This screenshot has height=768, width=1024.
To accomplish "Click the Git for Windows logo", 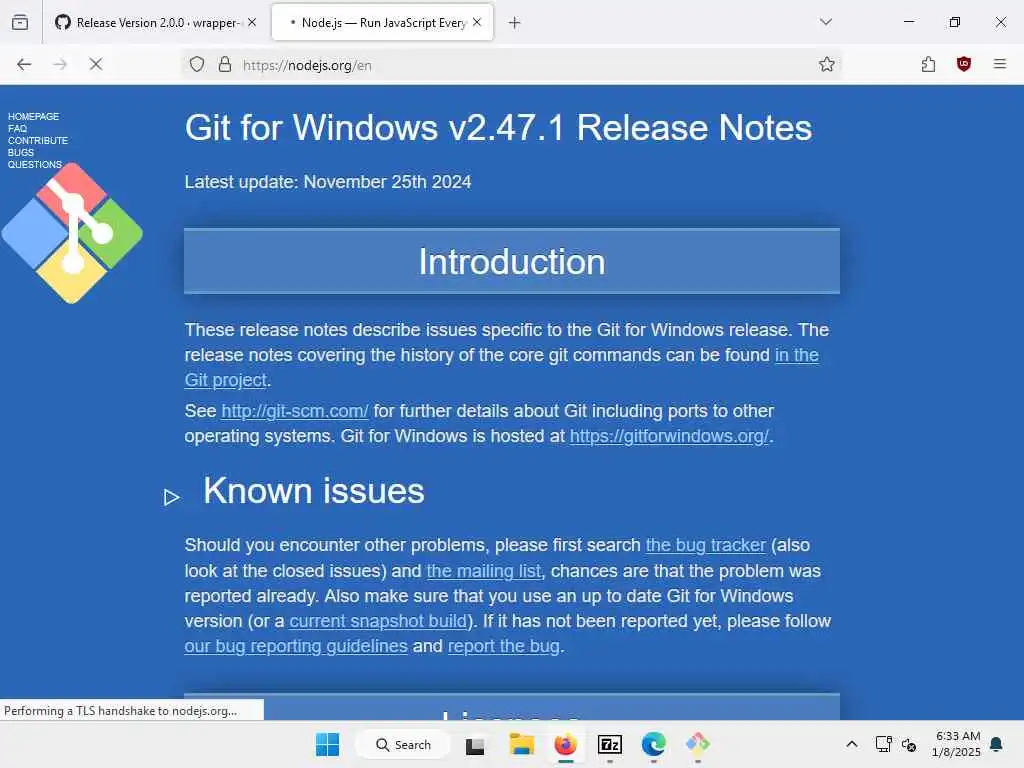I will coord(72,233).
